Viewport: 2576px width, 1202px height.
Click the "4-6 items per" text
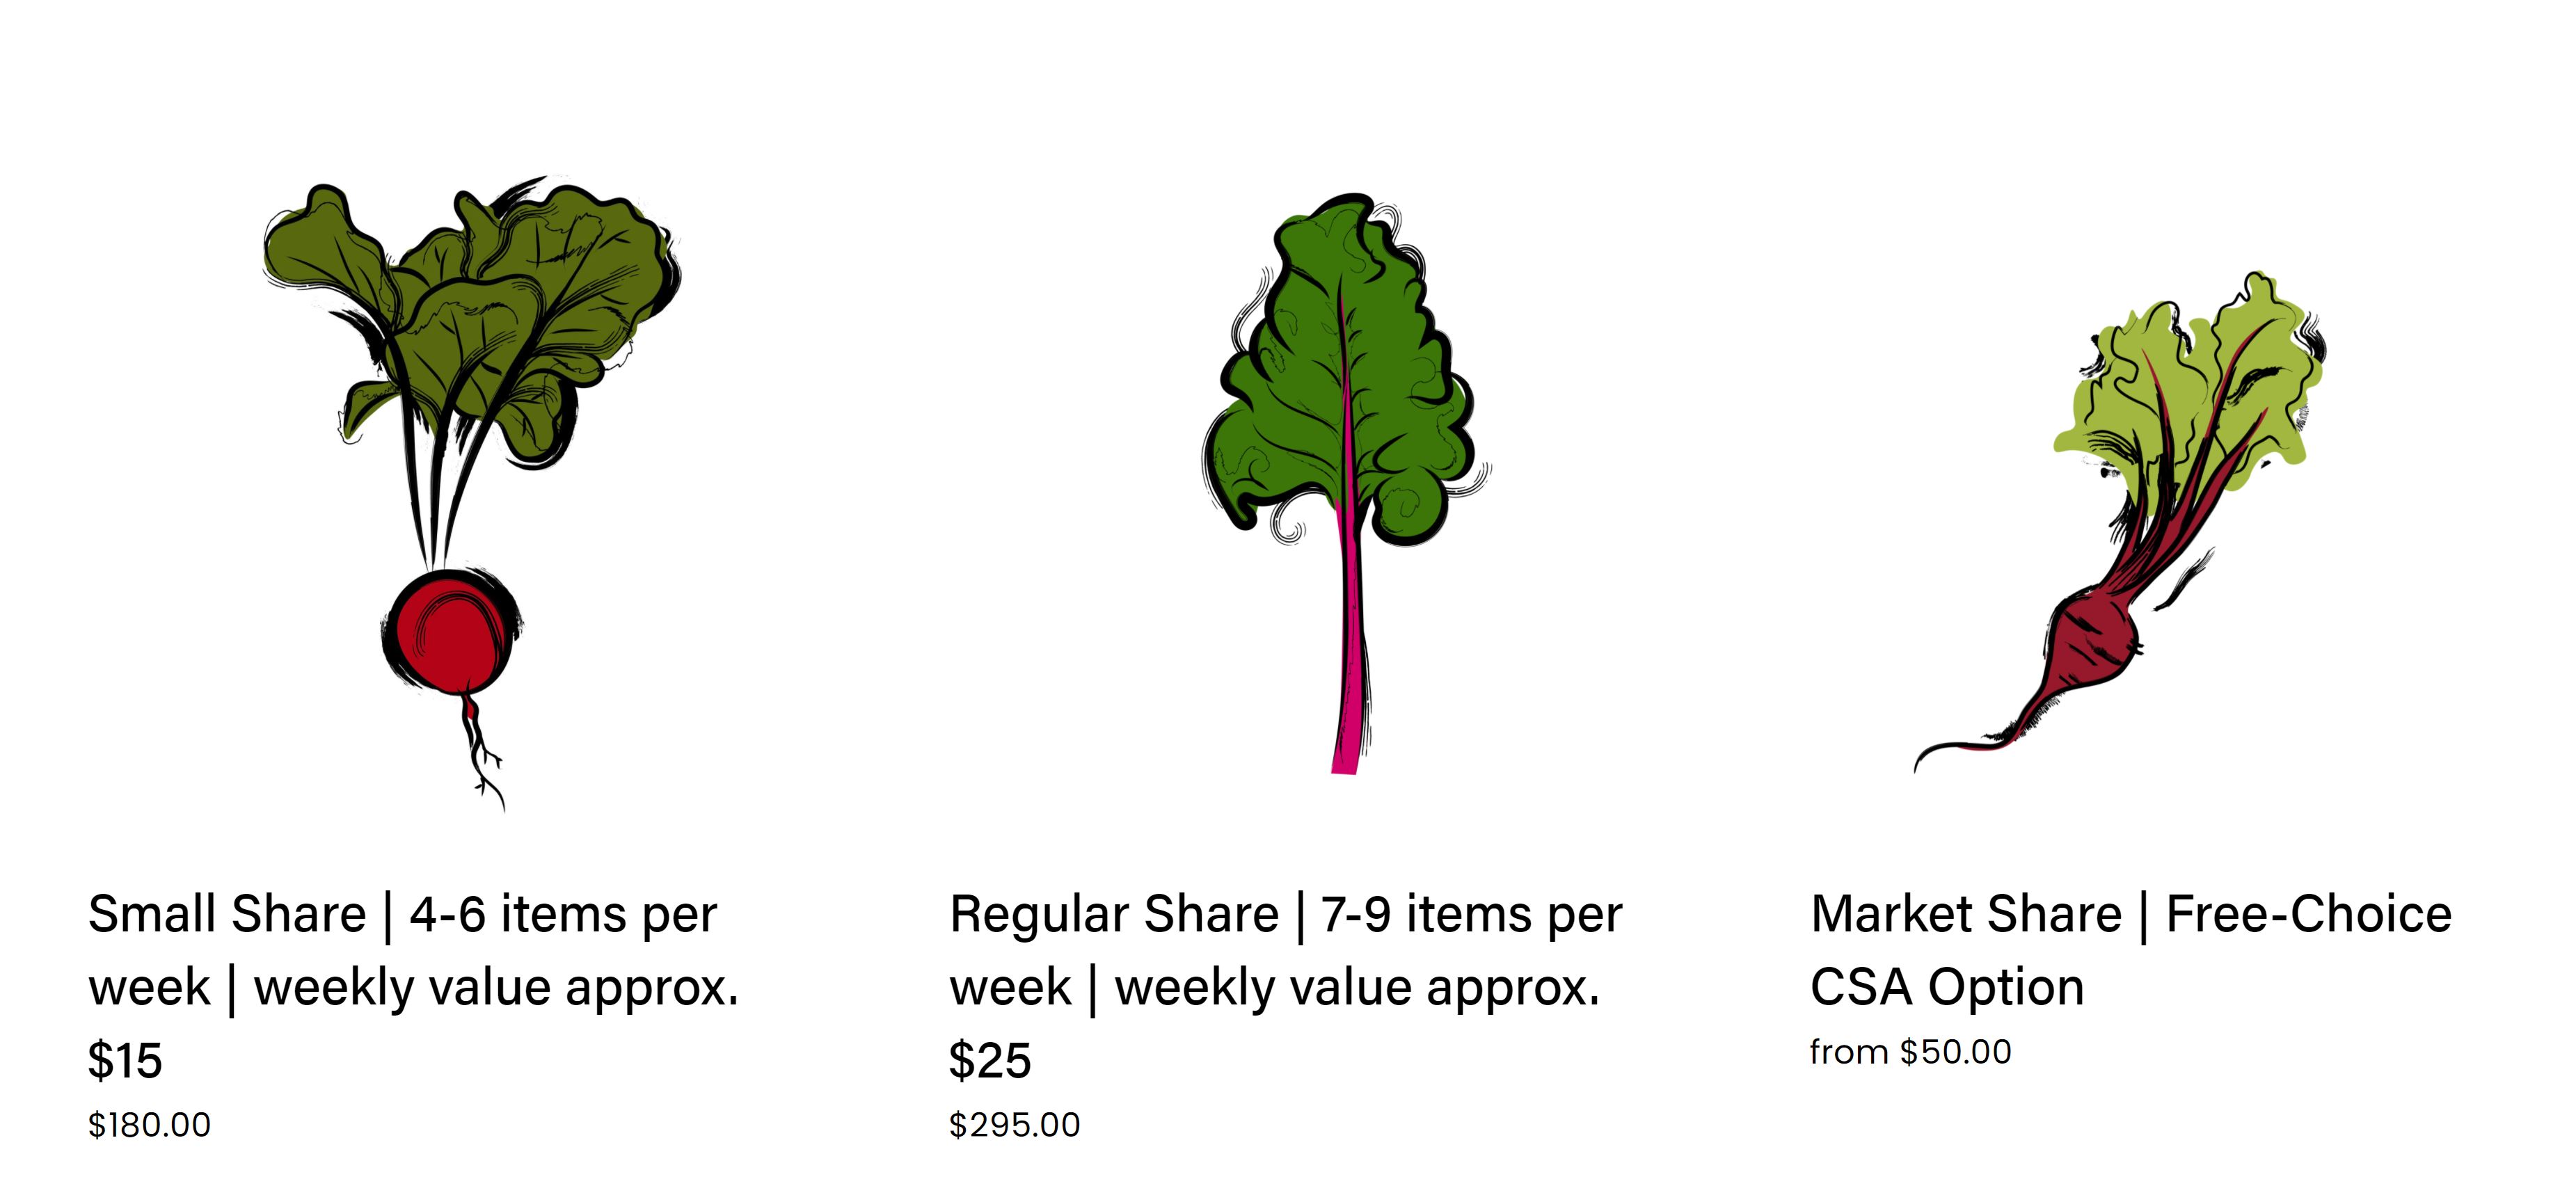pos(563,914)
